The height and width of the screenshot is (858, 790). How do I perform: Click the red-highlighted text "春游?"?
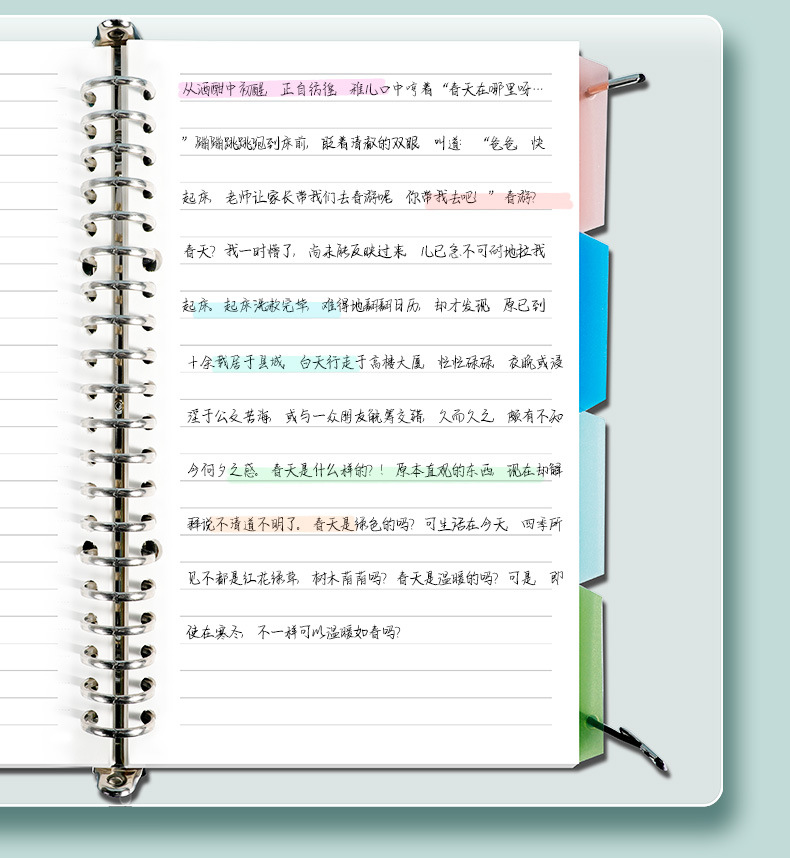pyautogui.click(x=520, y=197)
